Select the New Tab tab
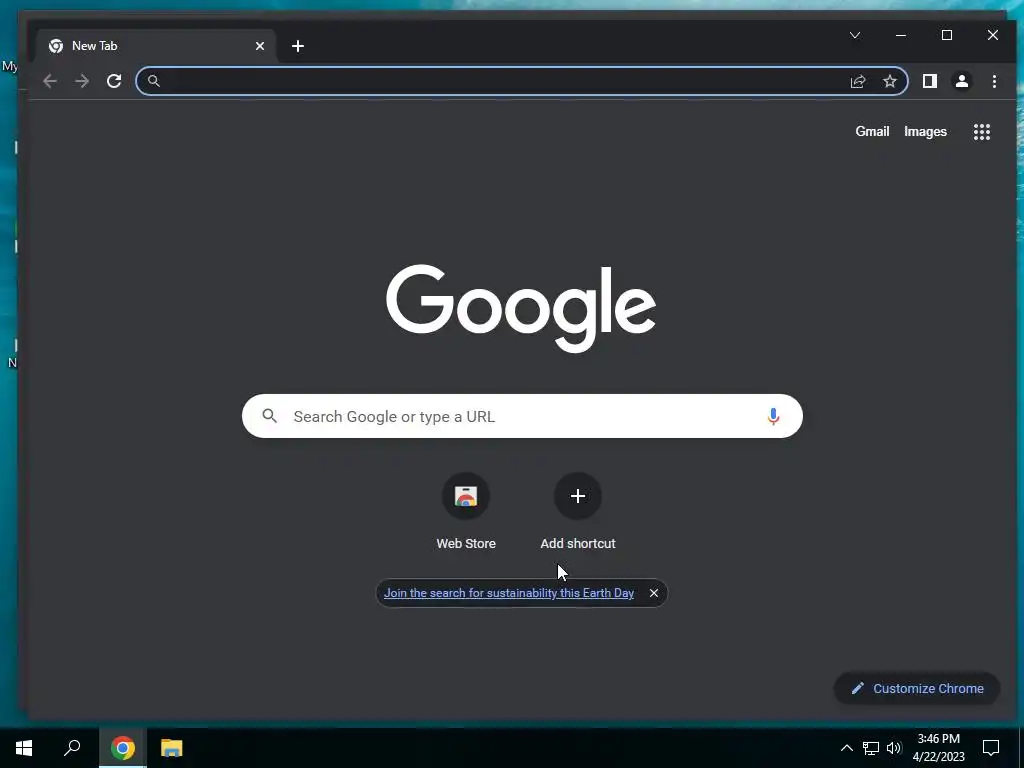 (x=157, y=46)
